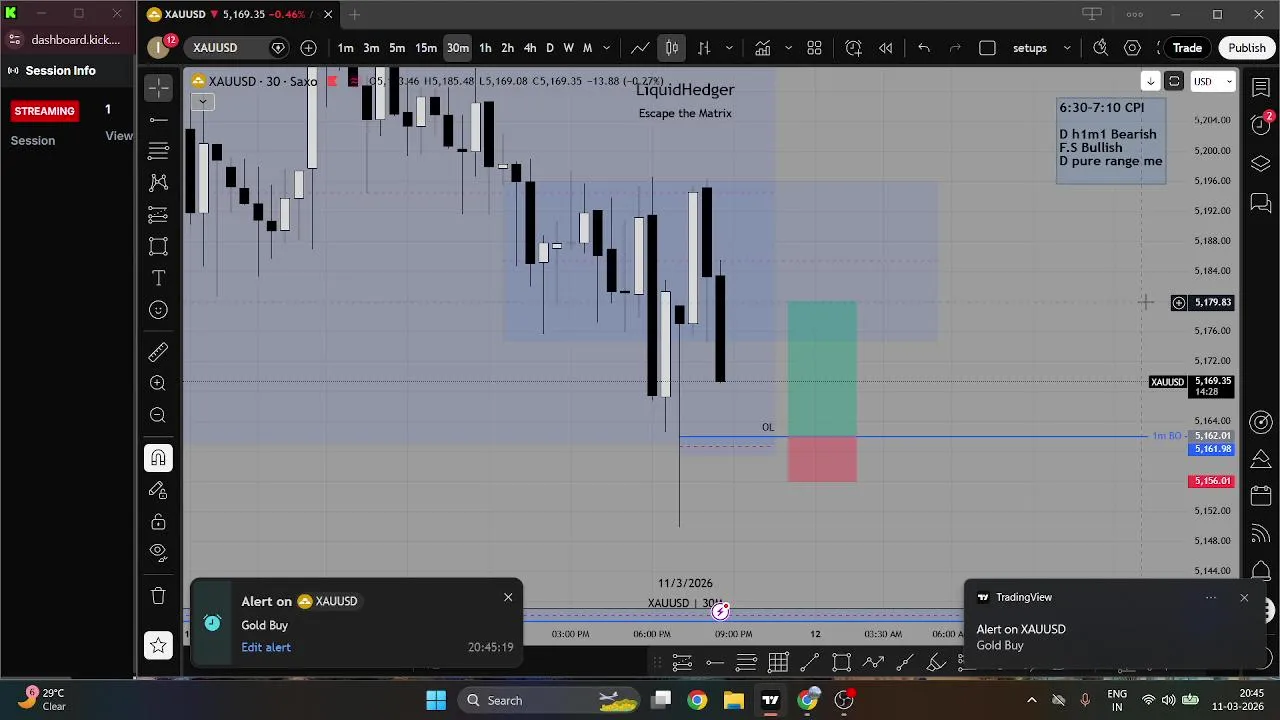Click the lightning event marker on timeline
Image resolution: width=1280 pixels, height=720 pixels.
[x=721, y=611]
